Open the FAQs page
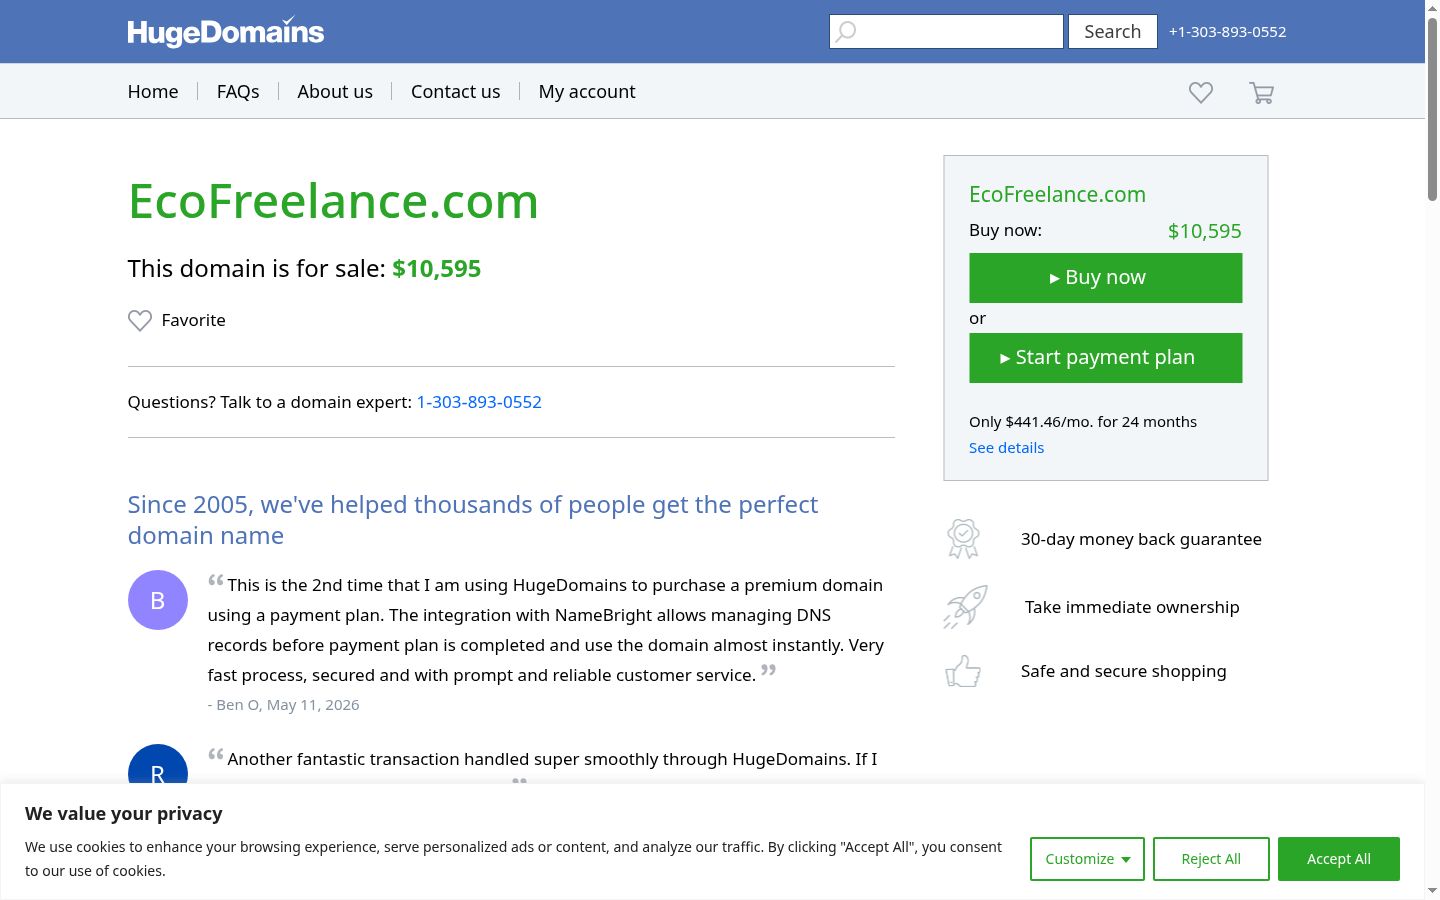 click(x=238, y=92)
